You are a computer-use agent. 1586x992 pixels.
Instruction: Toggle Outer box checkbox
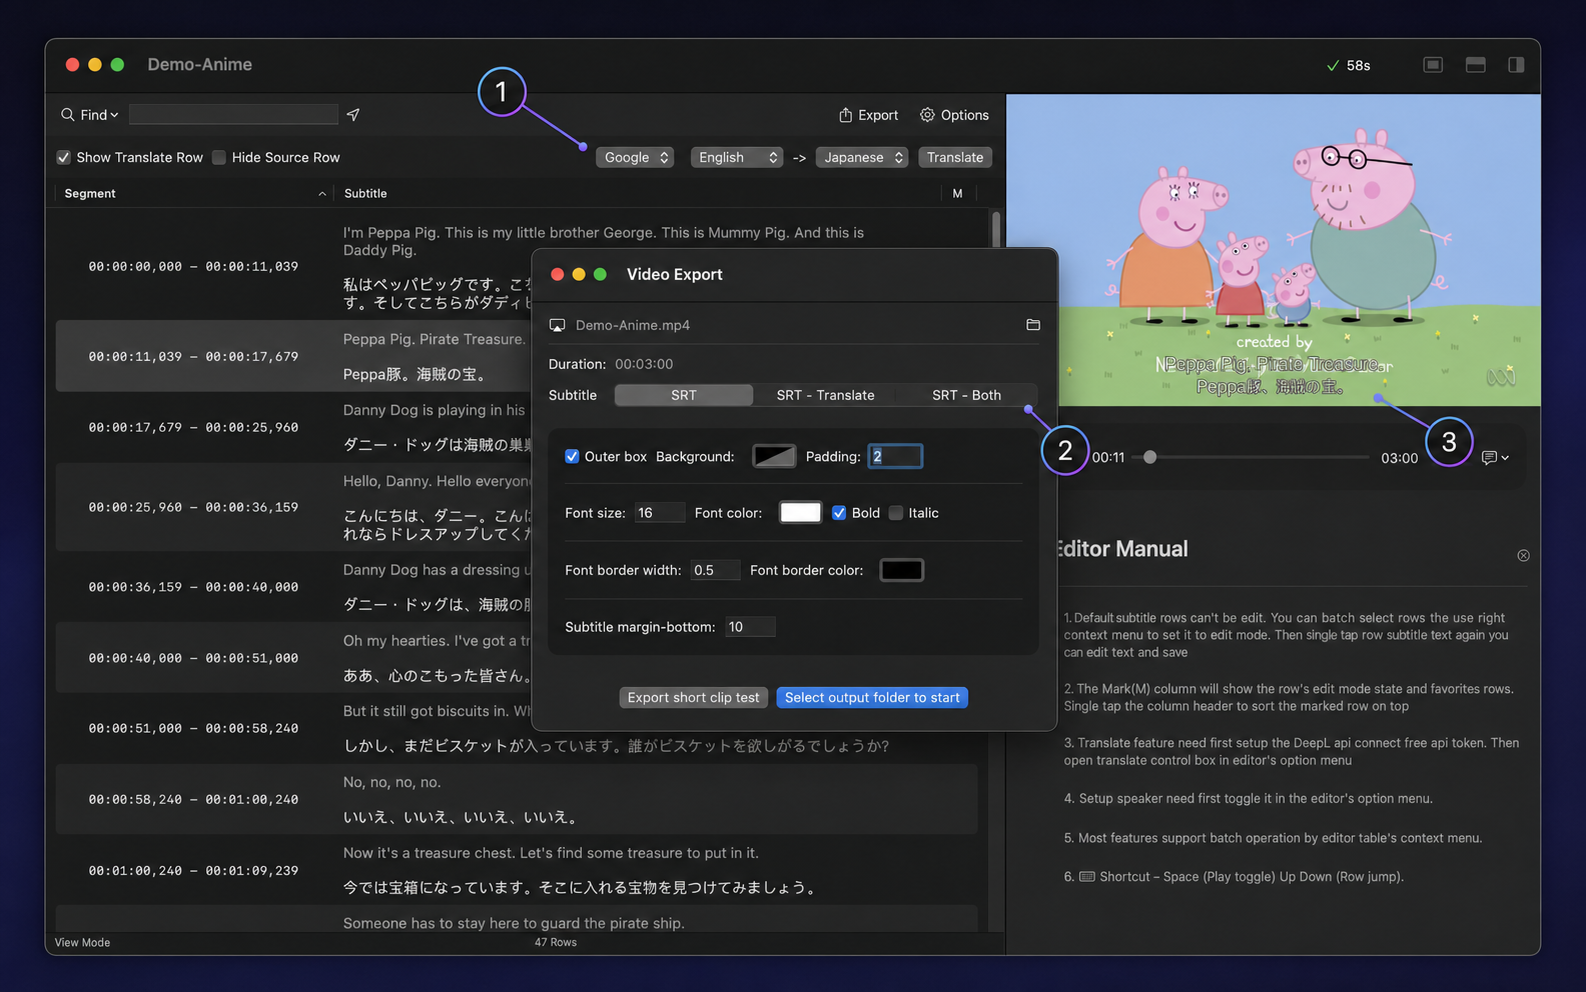point(572,457)
